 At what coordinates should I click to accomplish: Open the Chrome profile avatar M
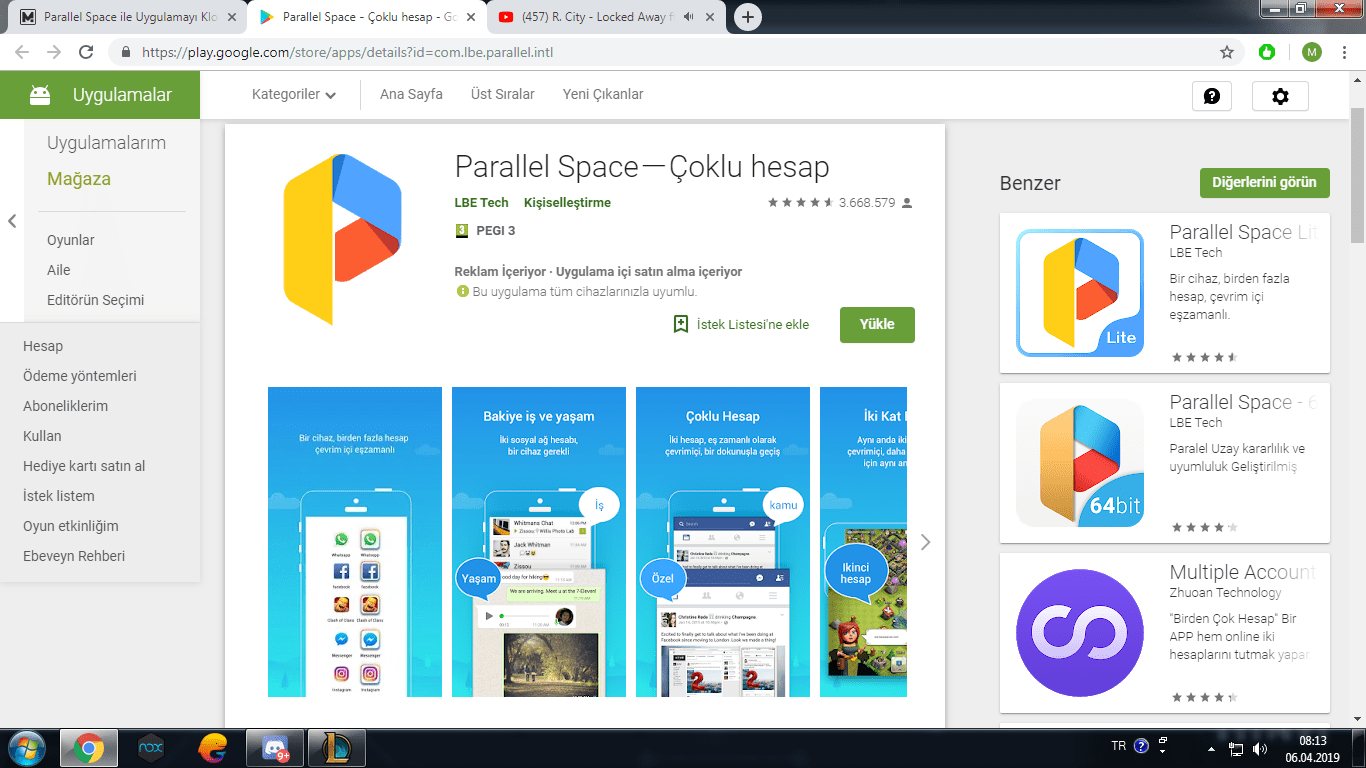[x=1312, y=52]
